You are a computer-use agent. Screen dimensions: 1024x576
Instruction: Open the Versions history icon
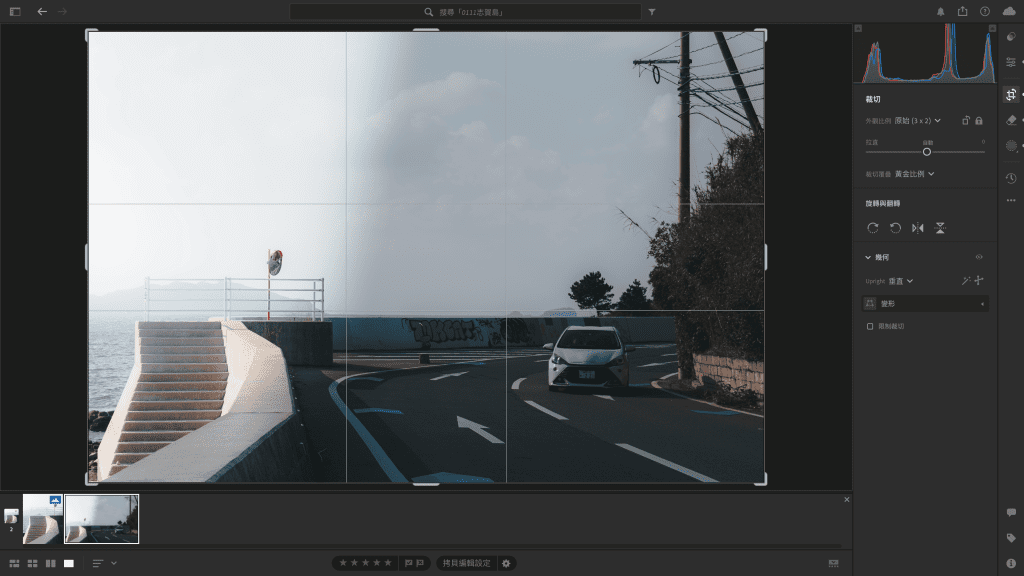point(1011,178)
